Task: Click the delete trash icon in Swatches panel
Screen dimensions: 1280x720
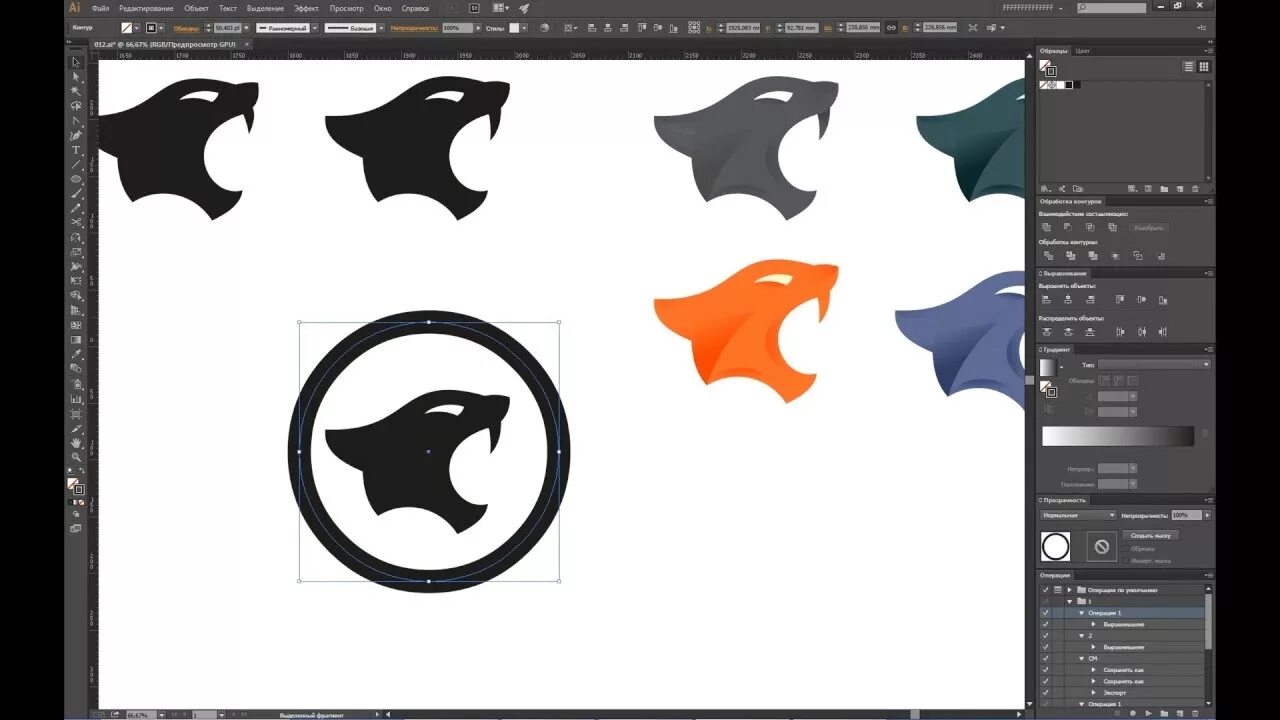Action: [x=1194, y=188]
